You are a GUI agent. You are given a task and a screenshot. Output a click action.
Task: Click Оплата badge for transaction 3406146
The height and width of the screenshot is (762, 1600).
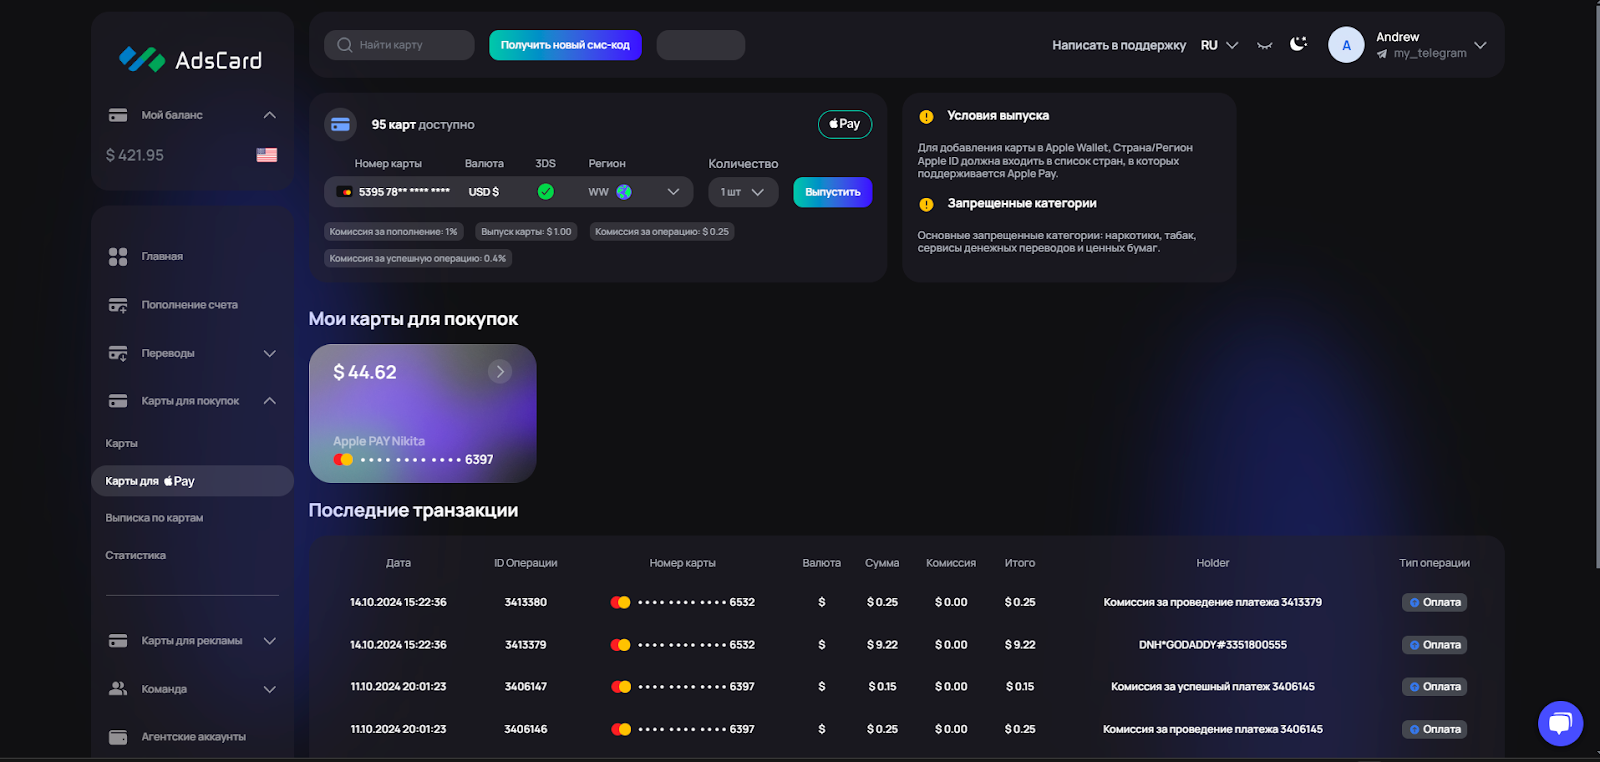coord(1435,730)
